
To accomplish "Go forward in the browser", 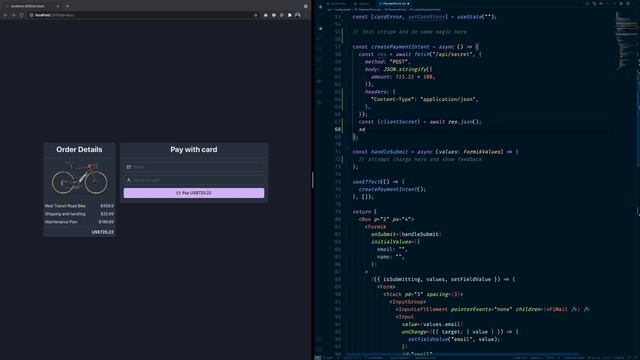I will tap(13, 15).
